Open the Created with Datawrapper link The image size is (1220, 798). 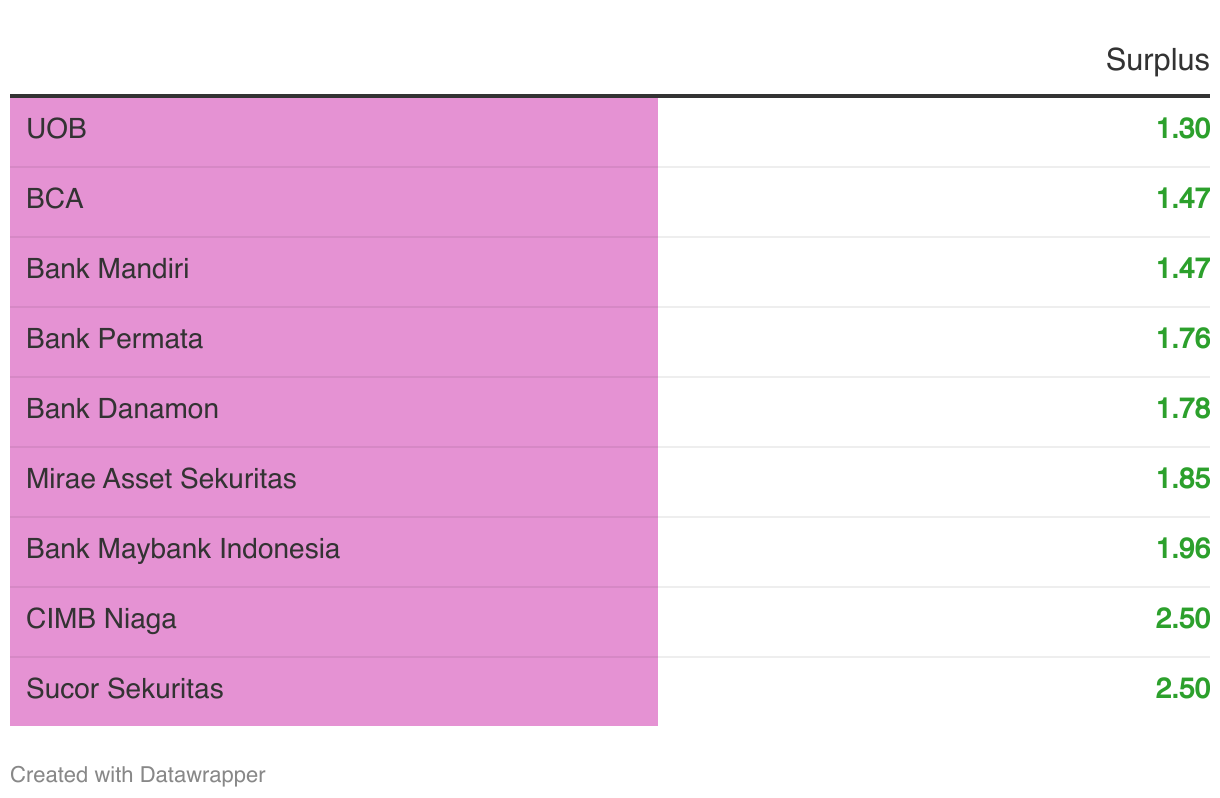pos(138,775)
